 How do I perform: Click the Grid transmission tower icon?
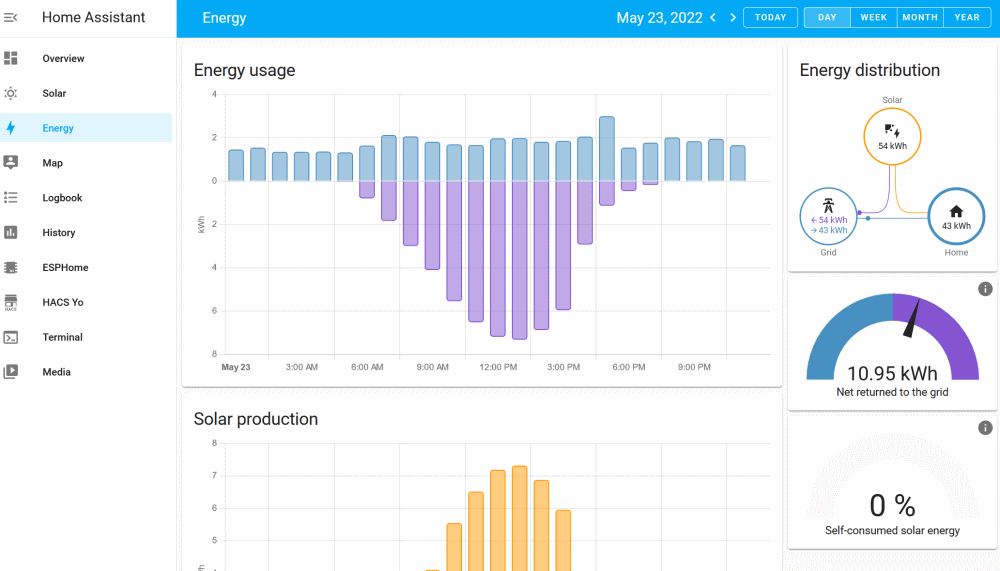[828, 205]
